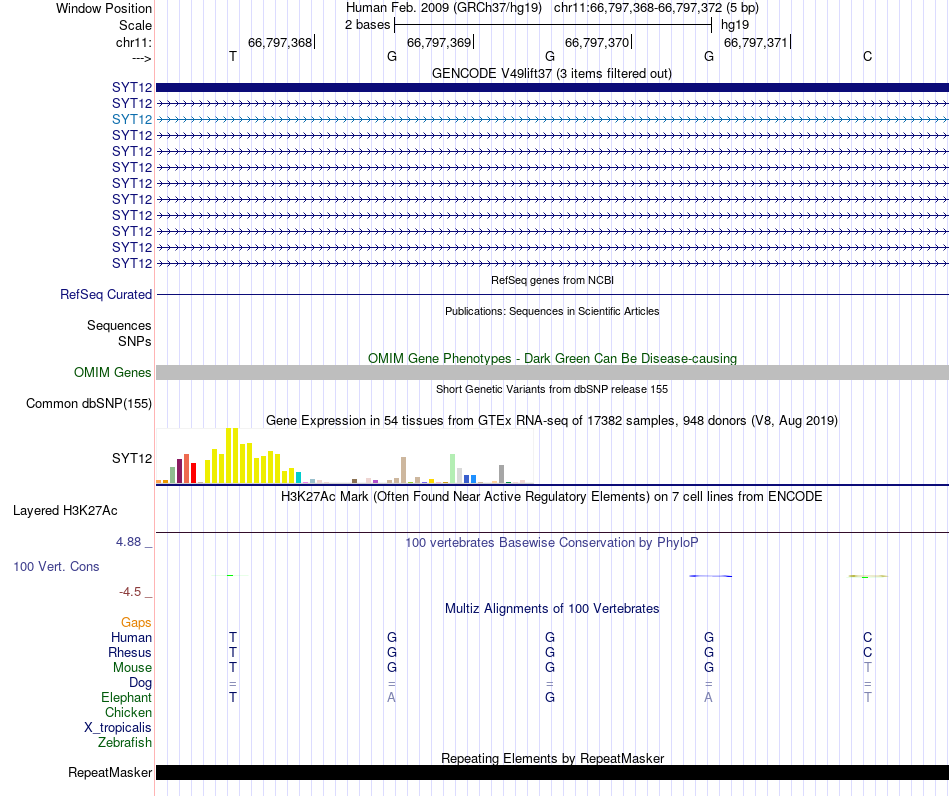Click the '100 Vert. Cons' track label
The image size is (950, 796).
[56, 566]
